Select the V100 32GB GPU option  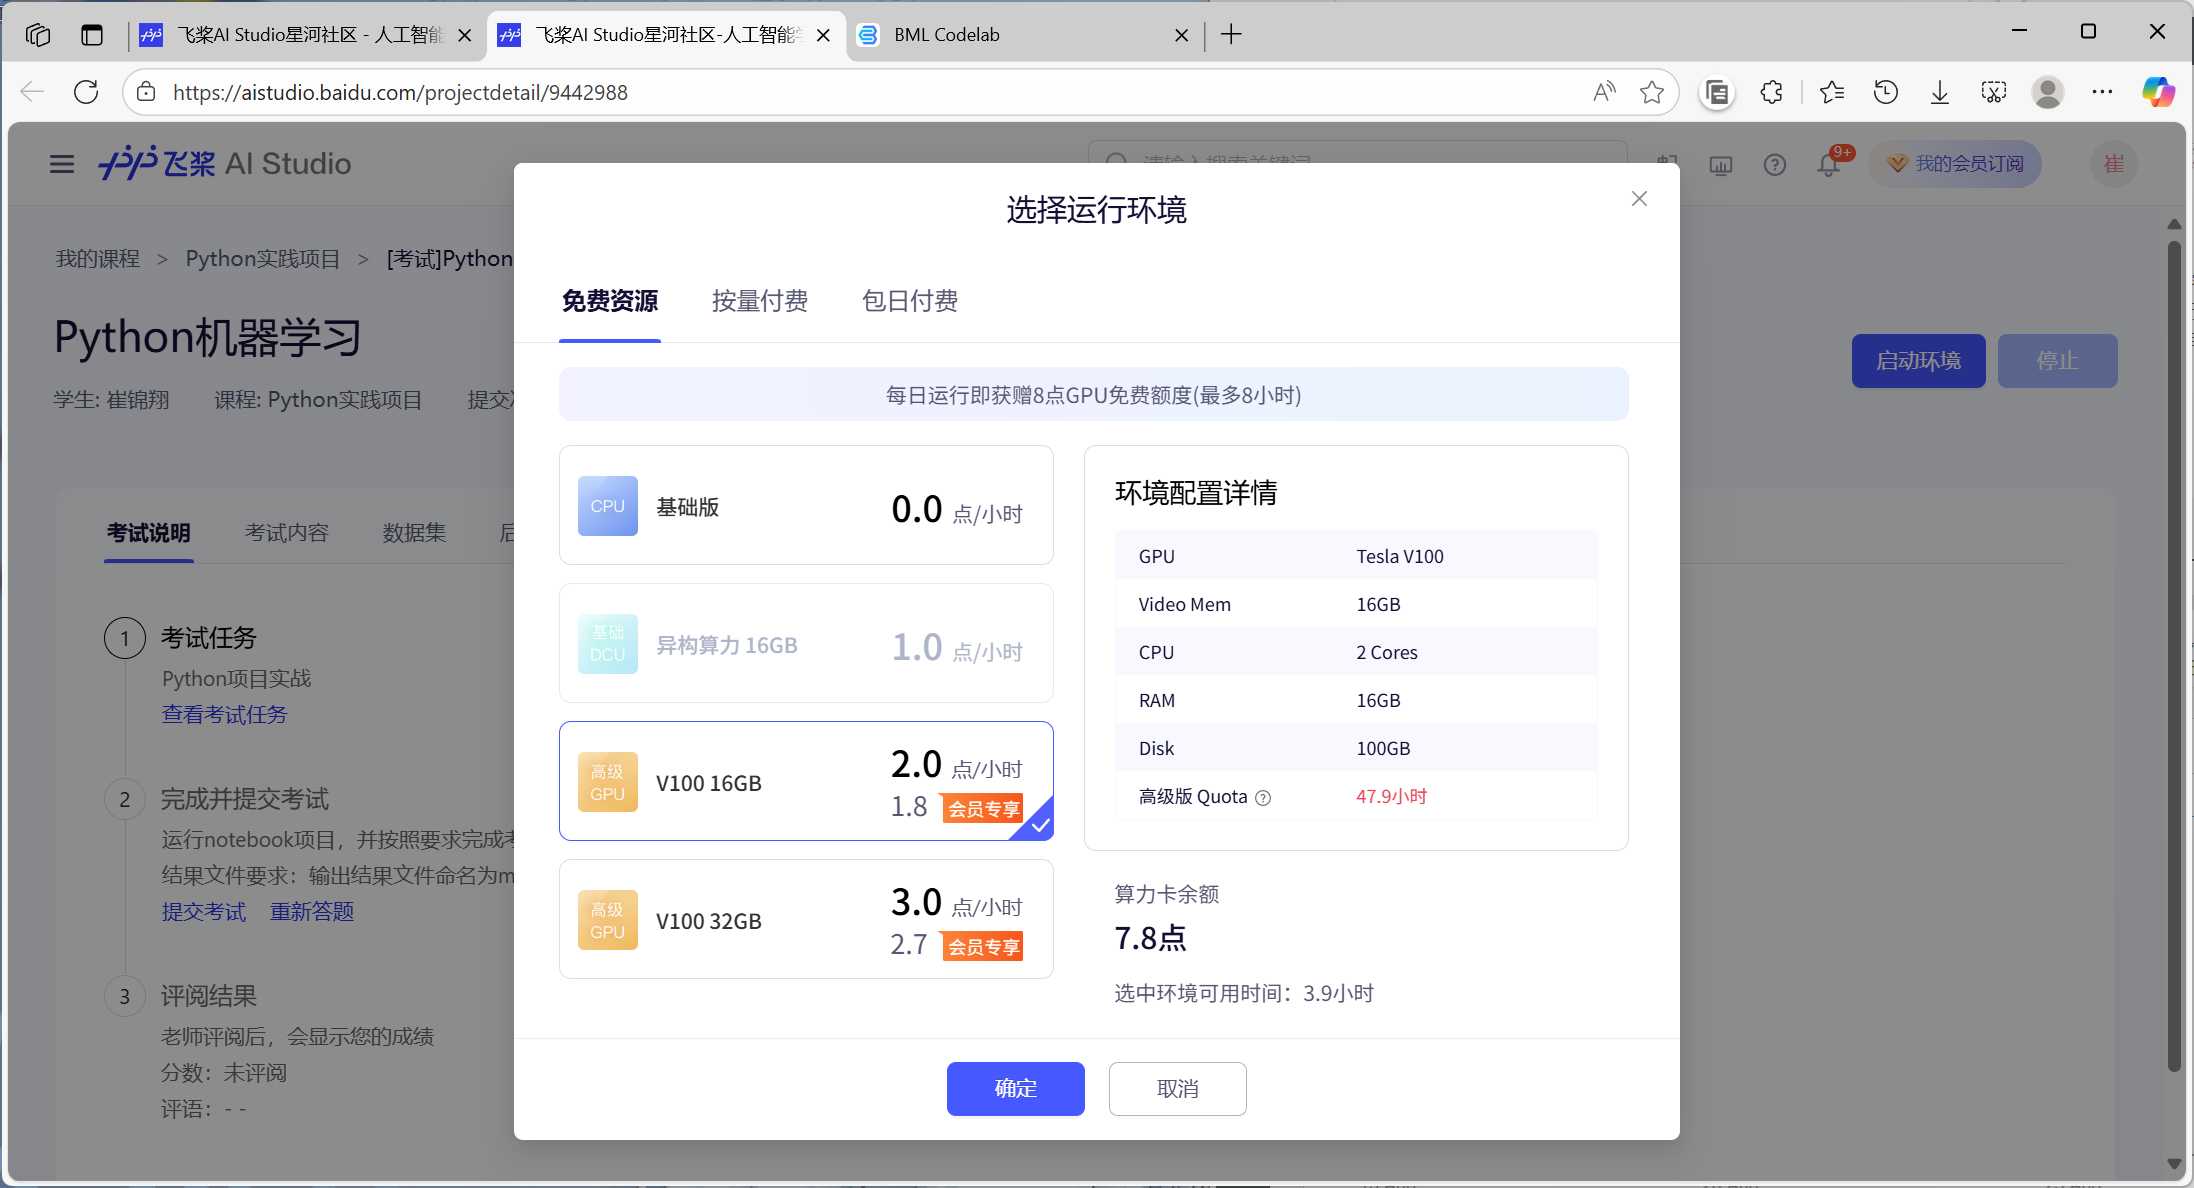(x=805, y=920)
